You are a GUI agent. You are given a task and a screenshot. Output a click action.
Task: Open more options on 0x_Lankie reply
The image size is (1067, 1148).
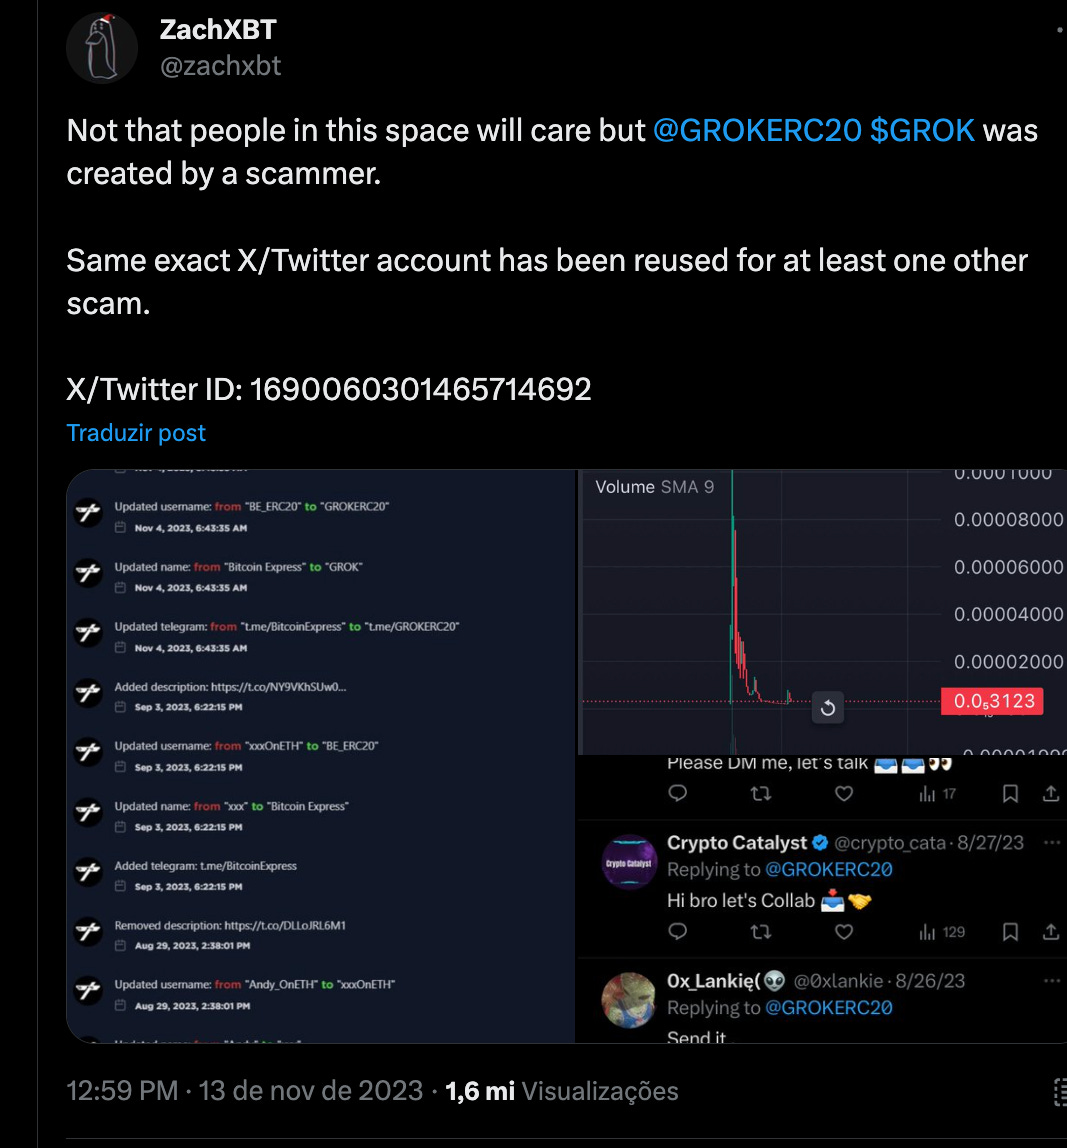[1052, 981]
